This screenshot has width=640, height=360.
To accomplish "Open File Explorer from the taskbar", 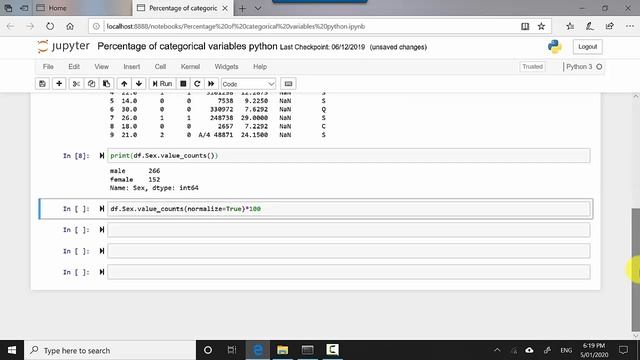I will (x=282, y=350).
